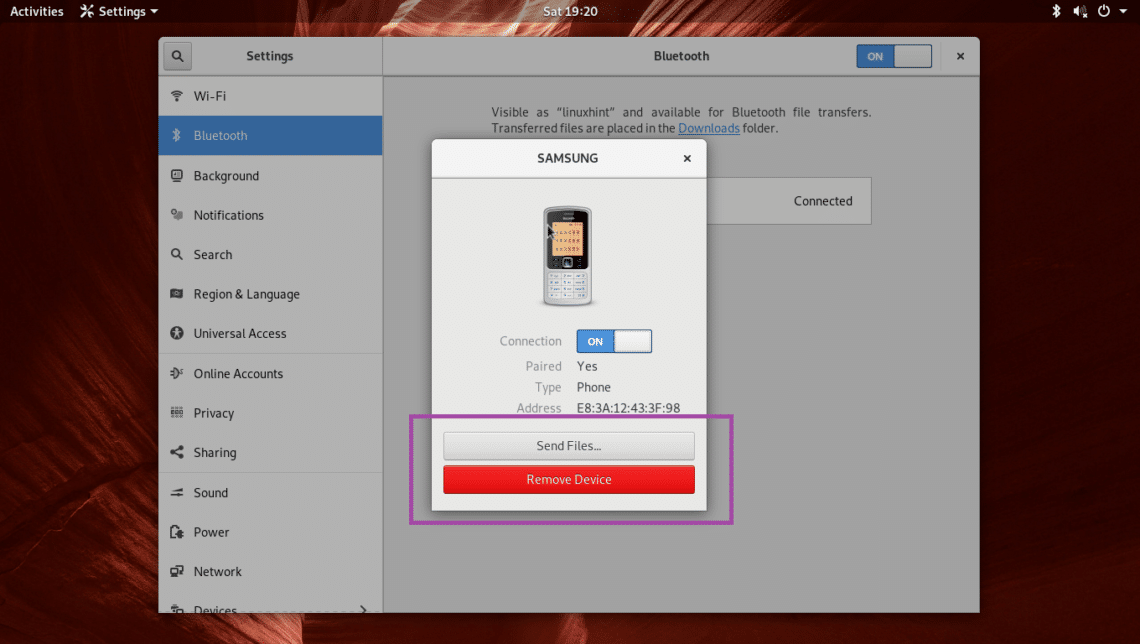Click the SAMSUNG dialog title
Viewport: 1140px width, 644px height.
567,158
